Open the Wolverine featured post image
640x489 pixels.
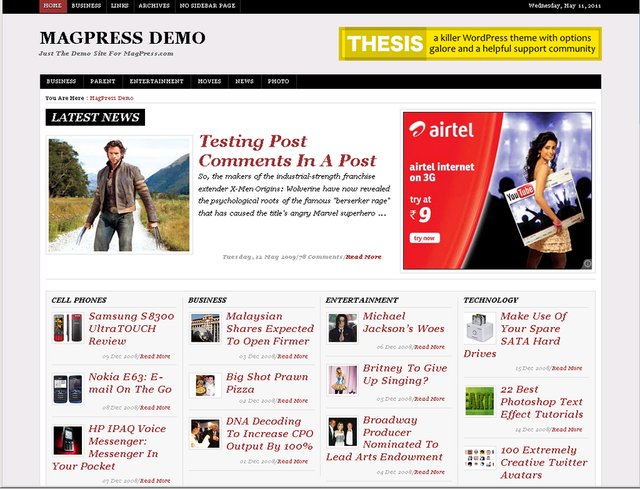119,195
